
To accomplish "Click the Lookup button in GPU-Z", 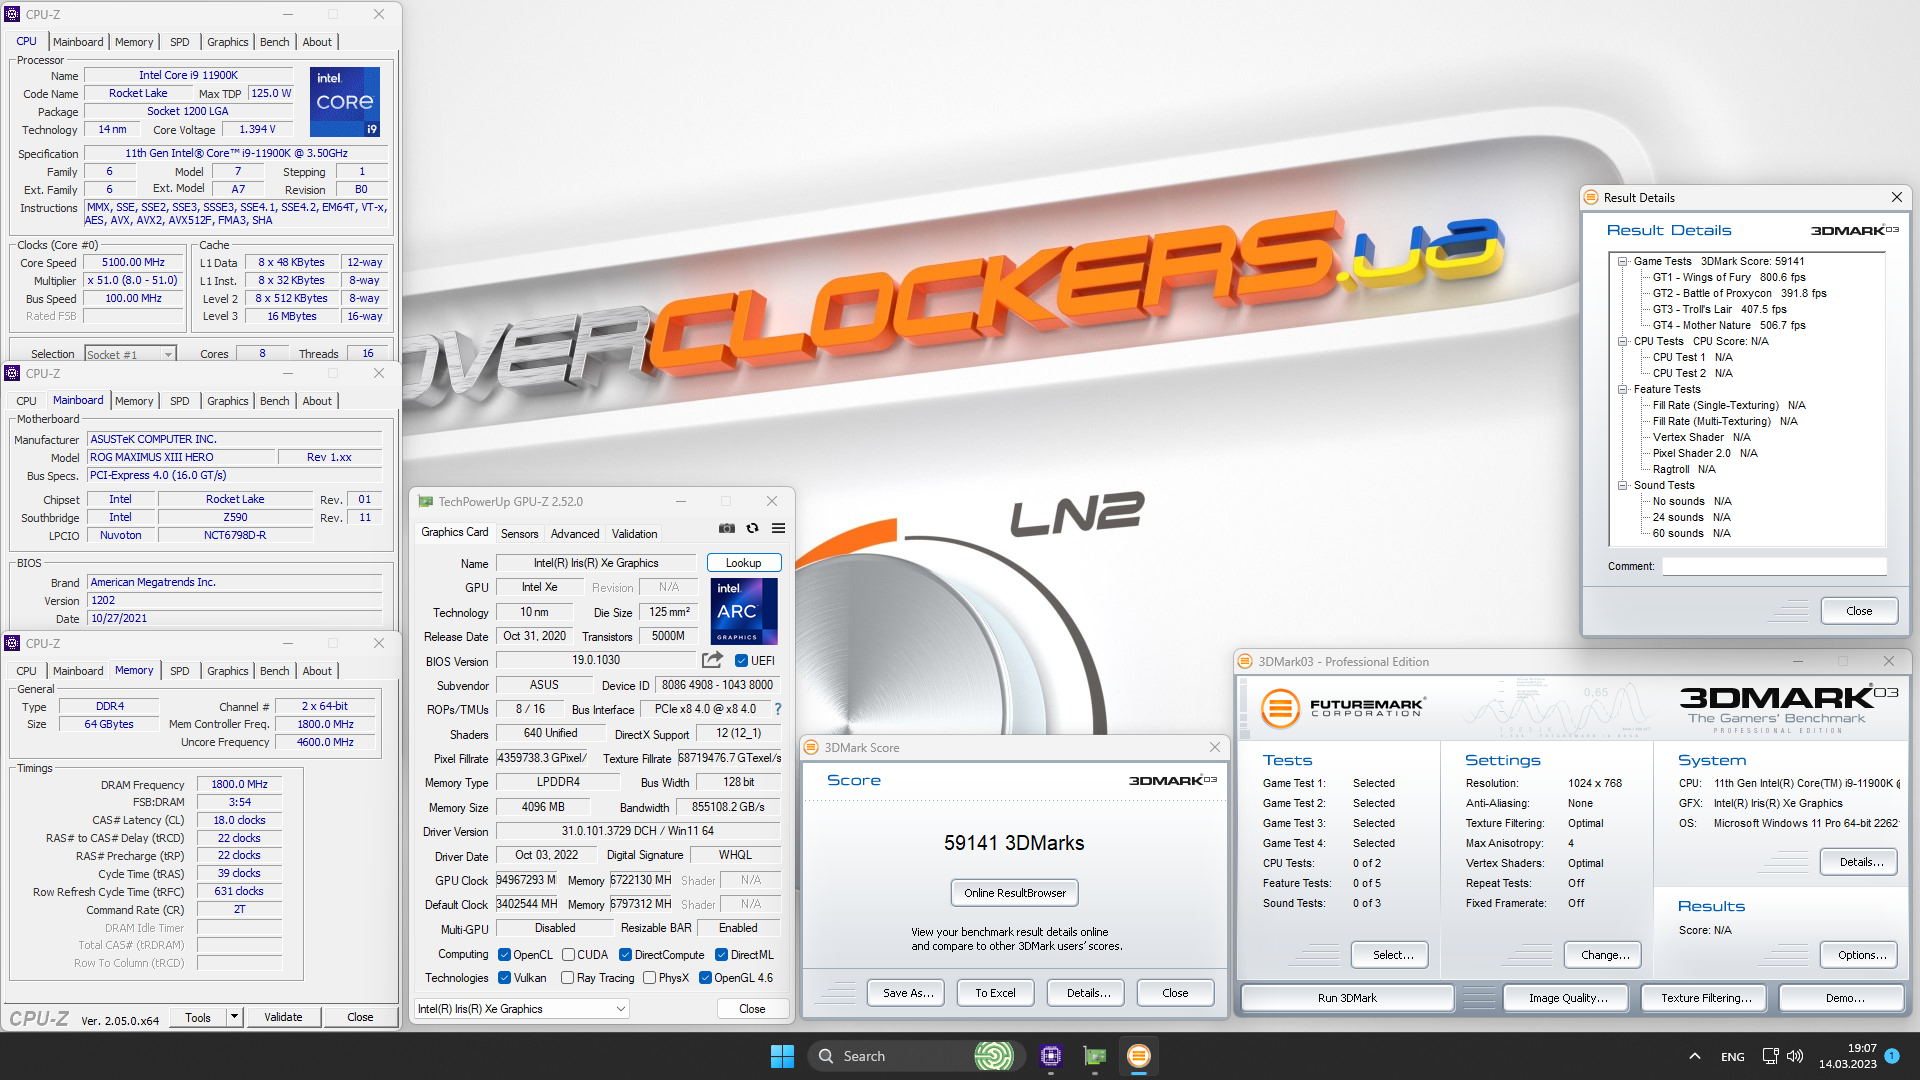I will [x=743, y=563].
